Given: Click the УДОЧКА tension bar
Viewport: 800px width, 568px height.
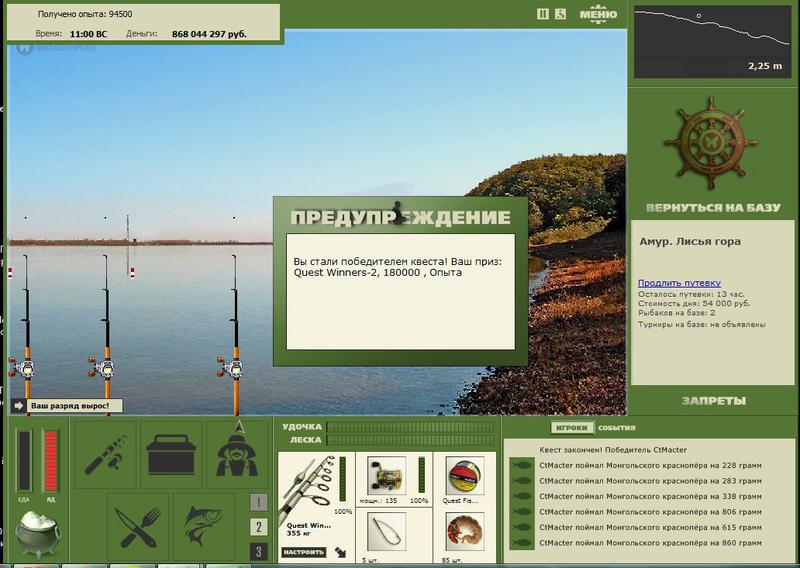Looking at the screenshot, I should tap(410, 427).
